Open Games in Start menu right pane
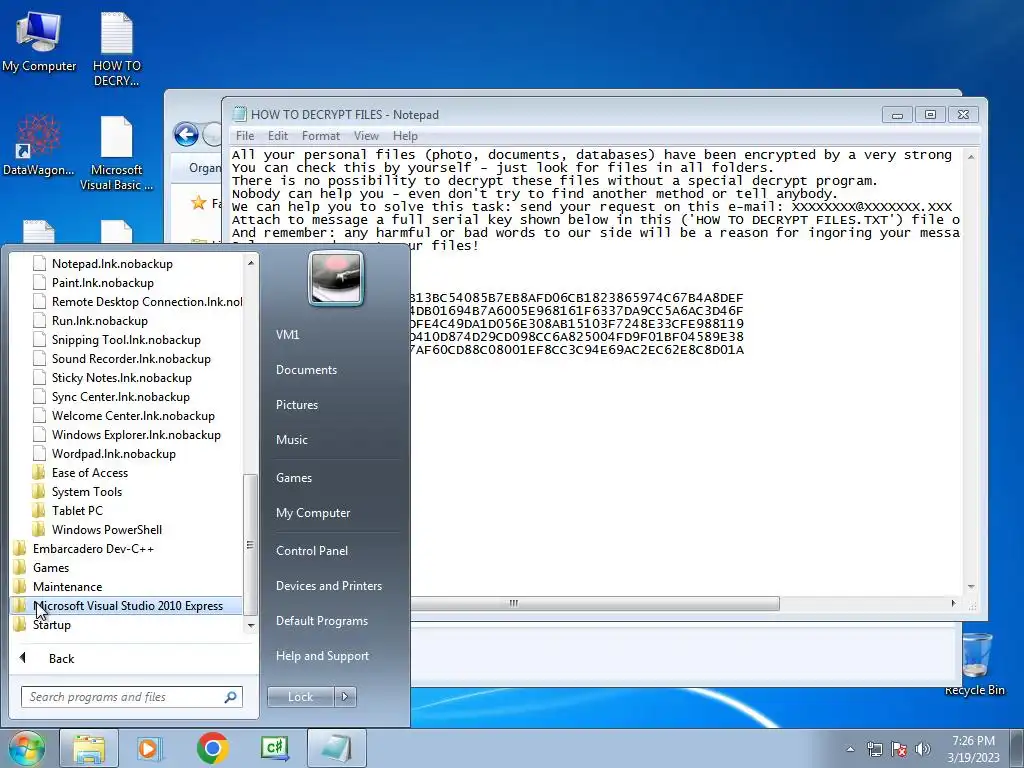Image resolution: width=1024 pixels, height=768 pixels. [x=294, y=478]
